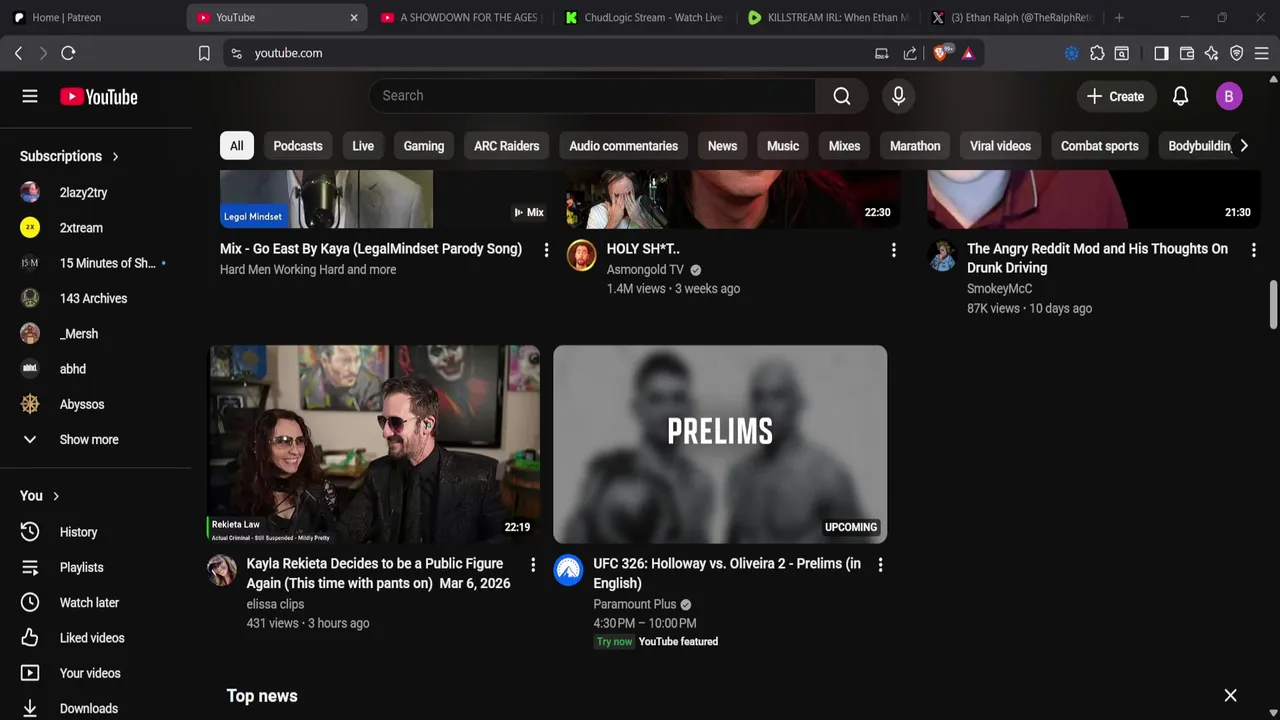
Task: Click the Brave Rewards triangle icon
Action: [968, 53]
